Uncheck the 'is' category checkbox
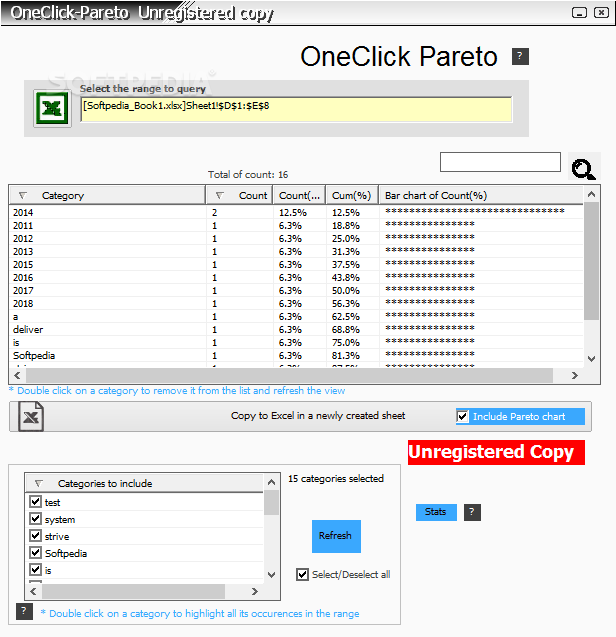This screenshot has width=616, height=637. (x=36, y=570)
